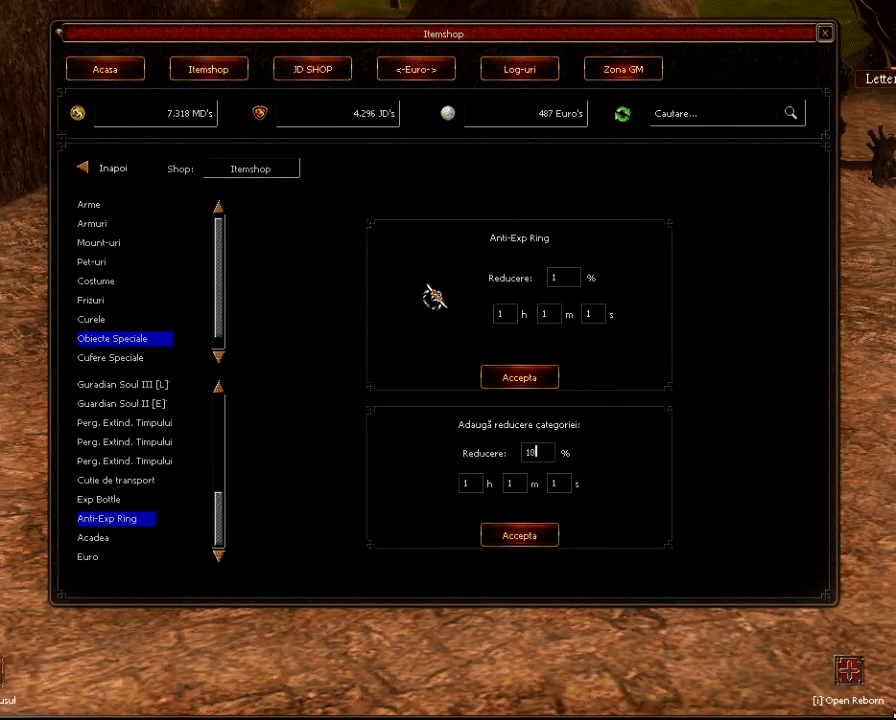Click the green refresh balance icon

(x=622, y=114)
